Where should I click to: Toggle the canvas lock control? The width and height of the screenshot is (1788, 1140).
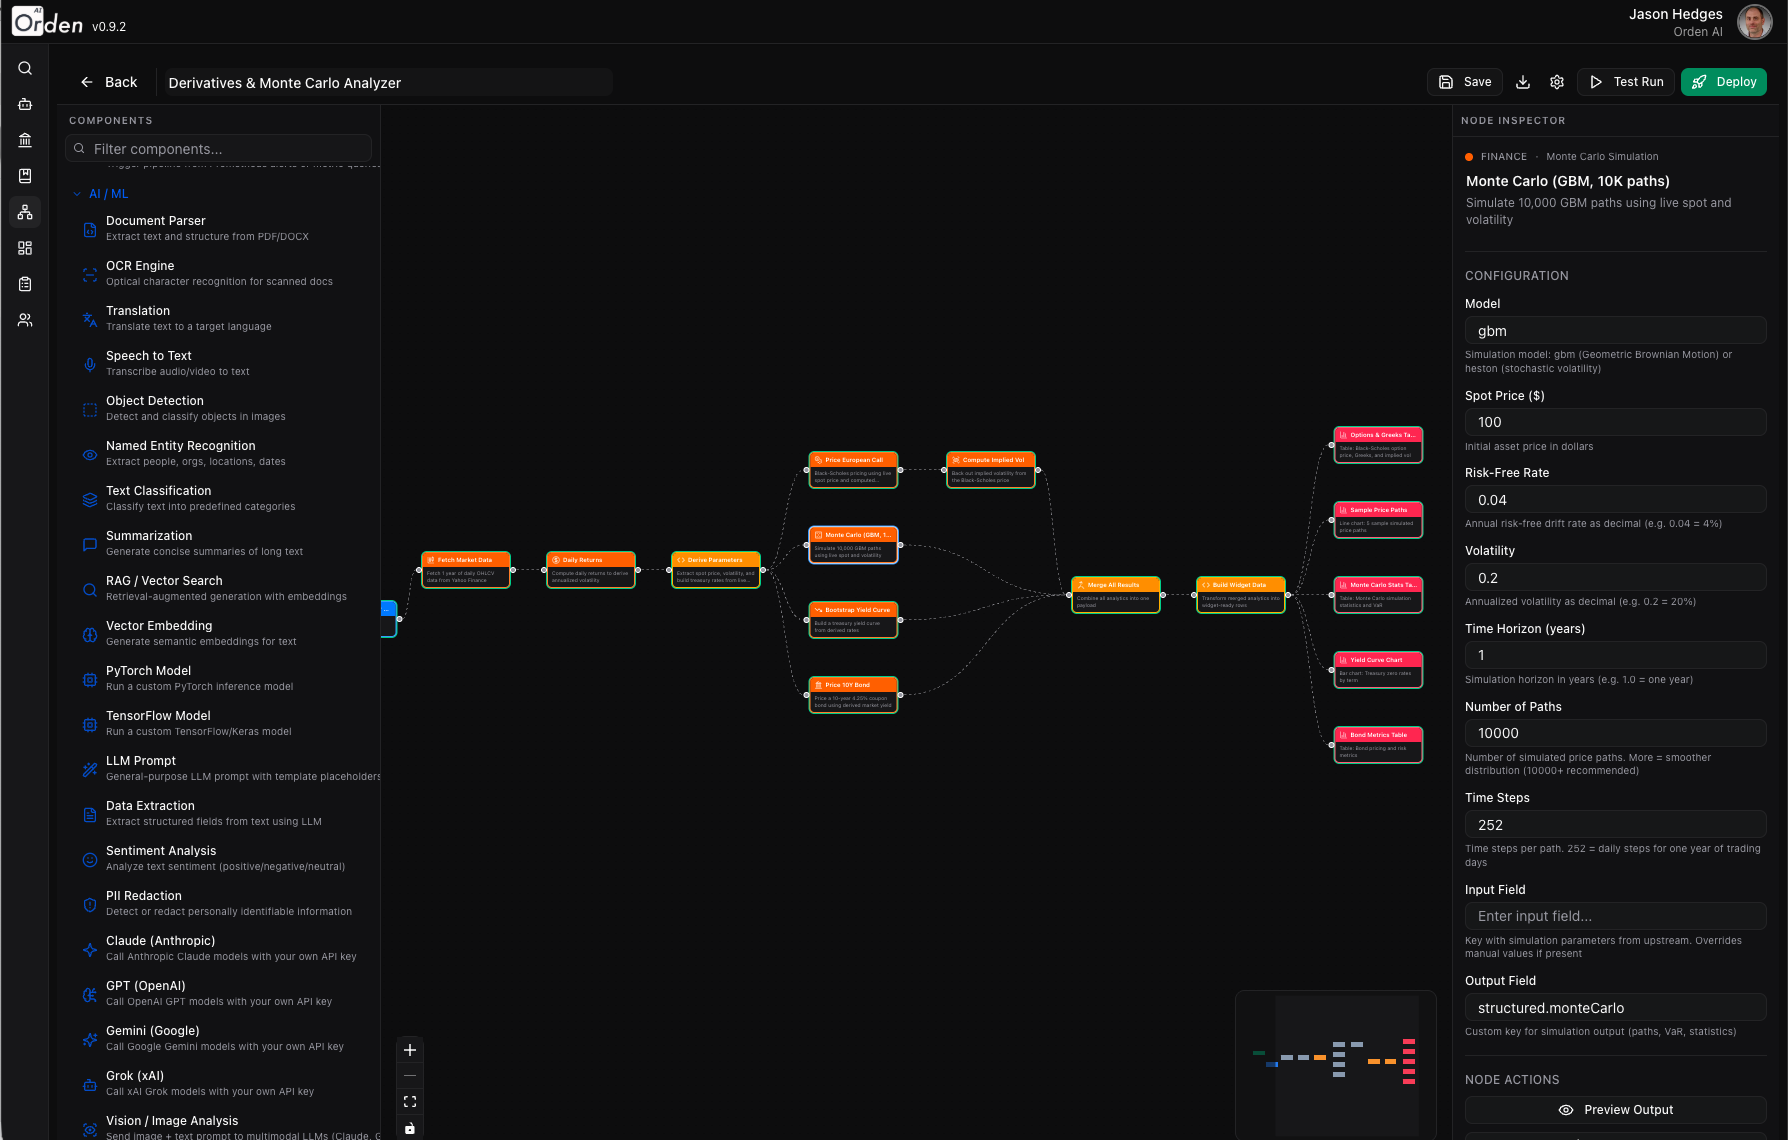409,1127
